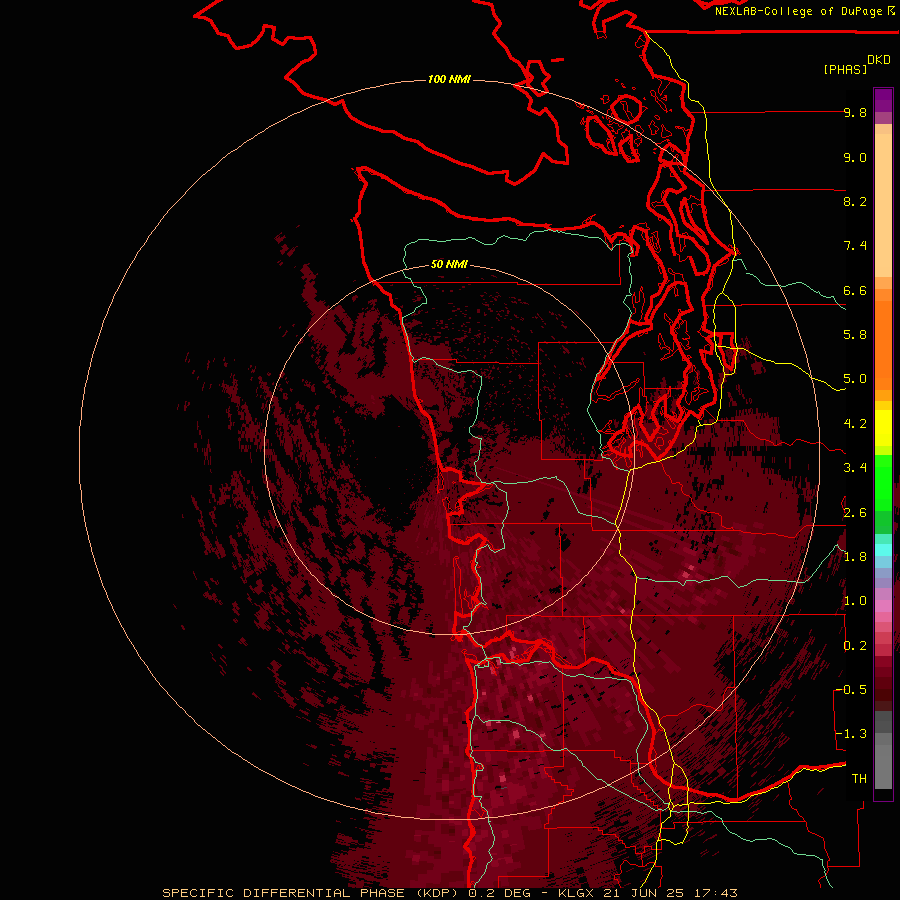Viewport: 900px width, 900px height.
Task: Click the NEXLAB-College of DuPage label
Action: 798,11
